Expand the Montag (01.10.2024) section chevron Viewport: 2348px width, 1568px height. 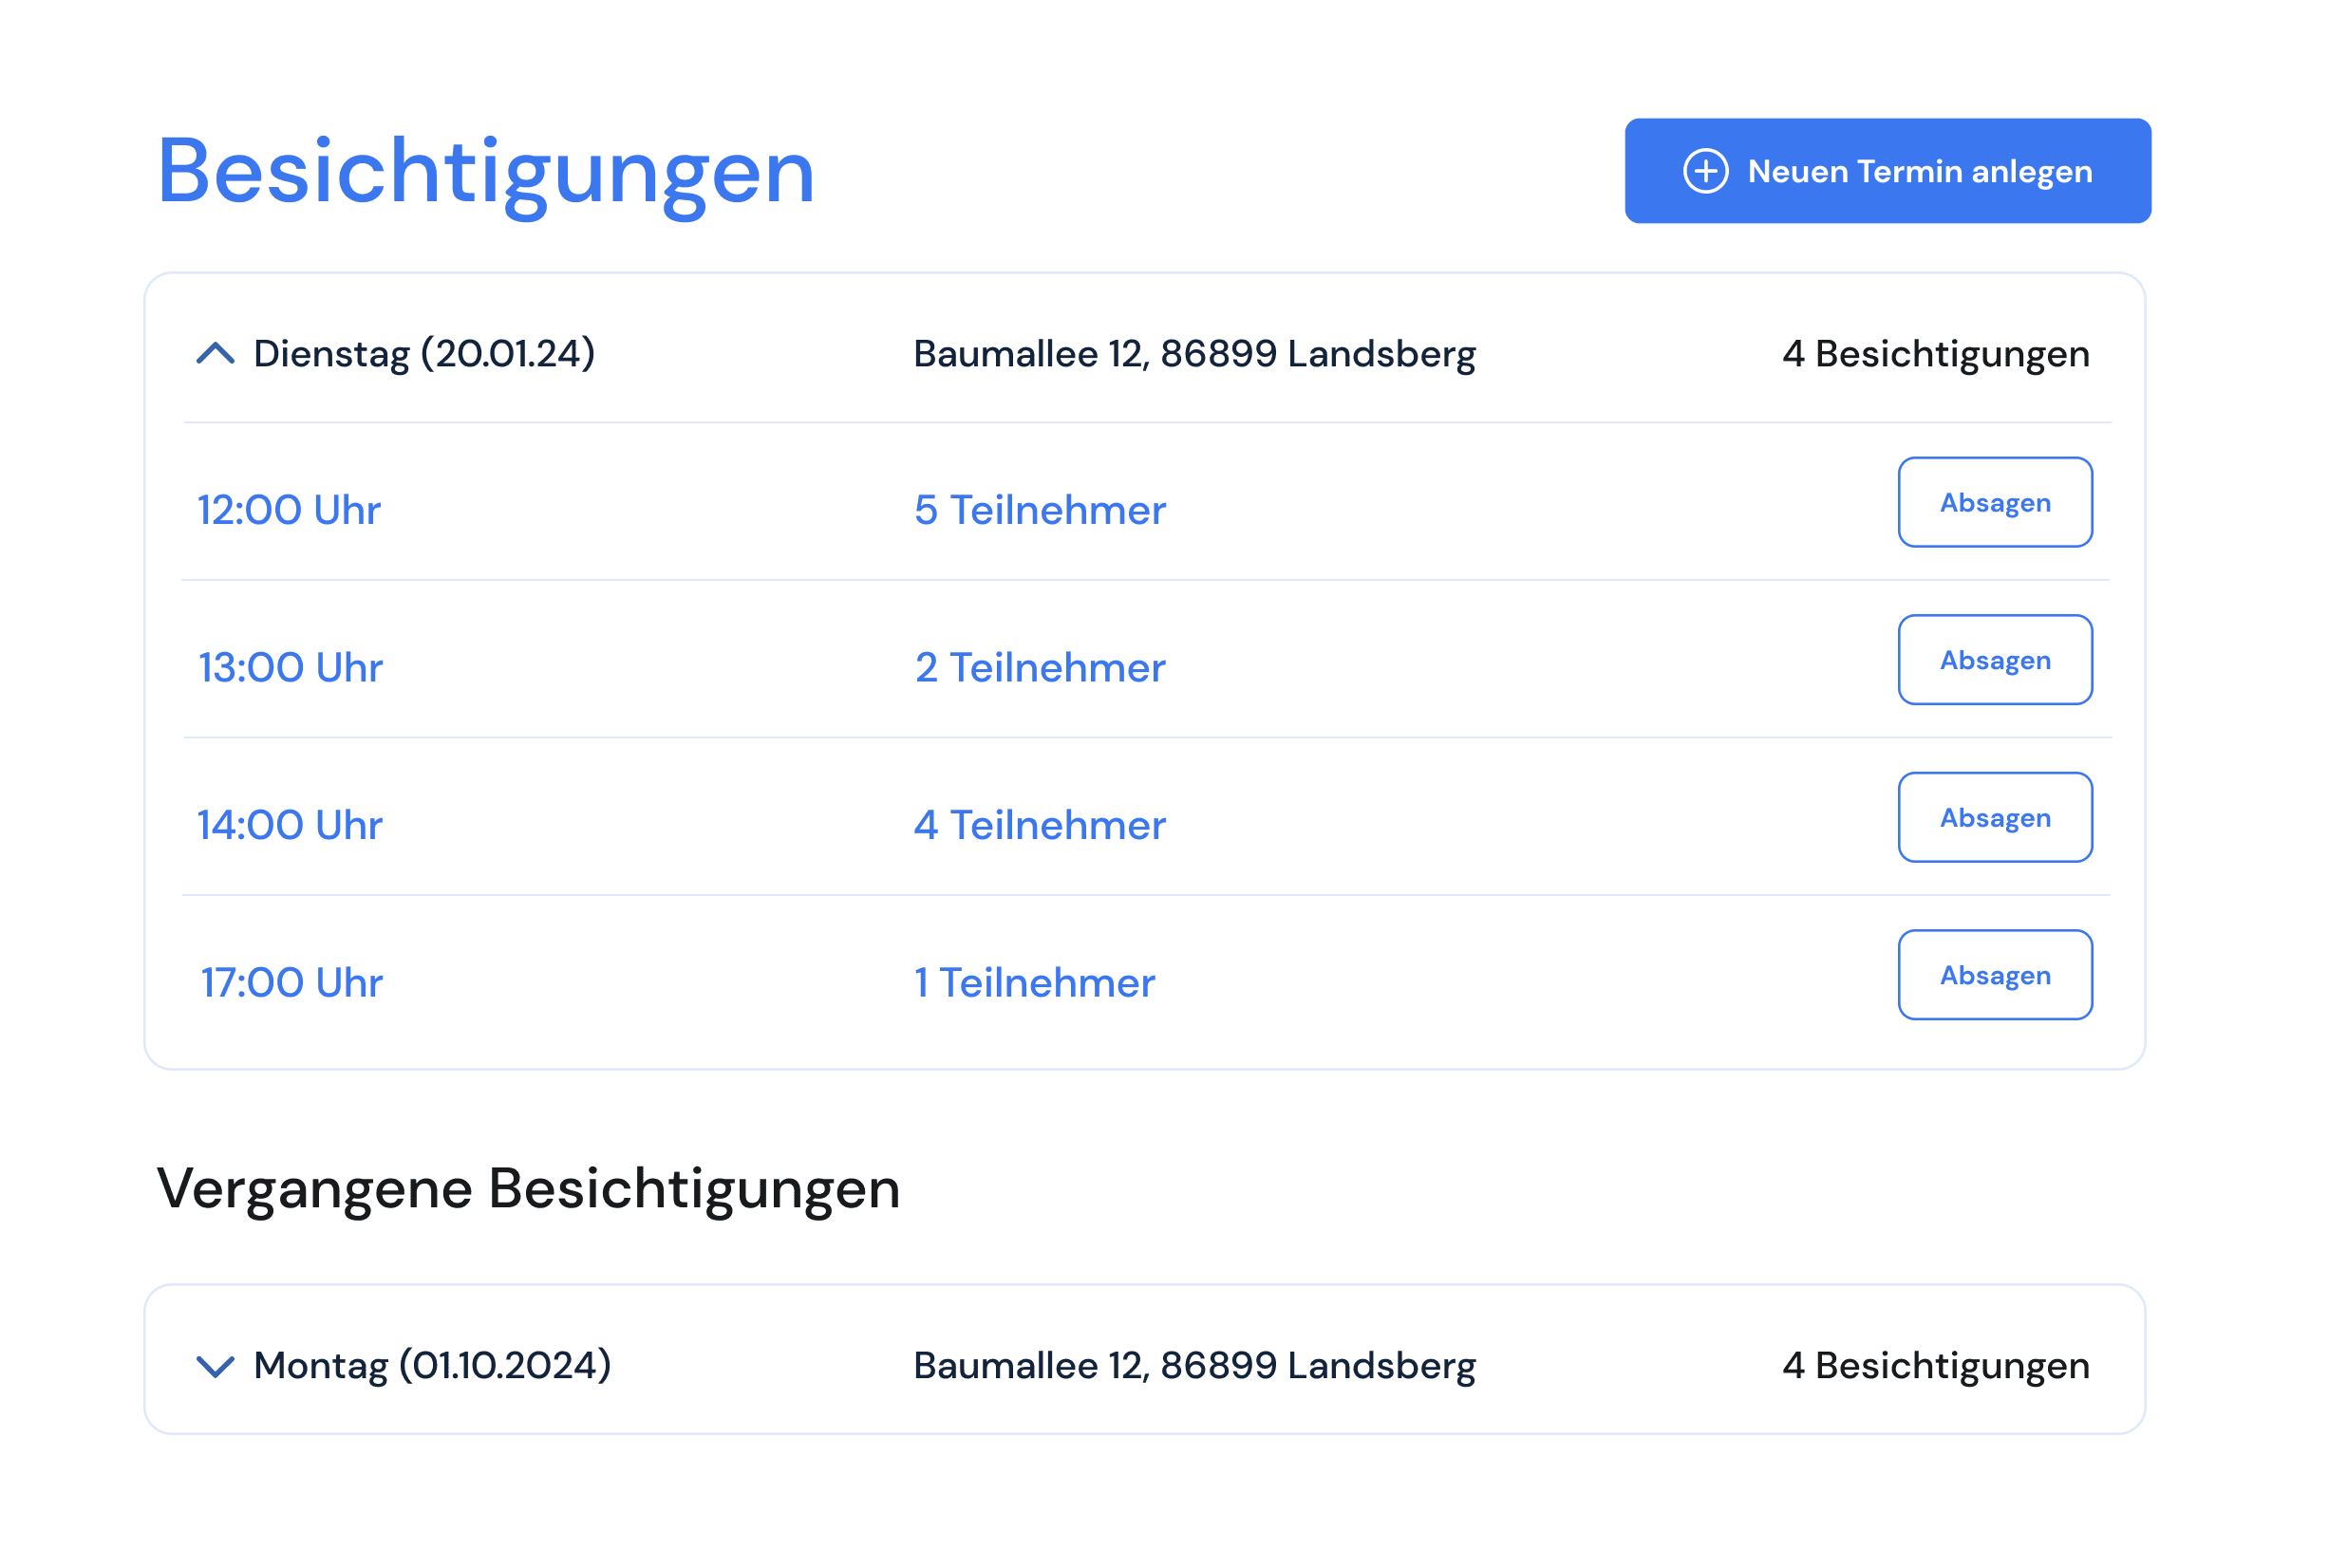tap(215, 1366)
